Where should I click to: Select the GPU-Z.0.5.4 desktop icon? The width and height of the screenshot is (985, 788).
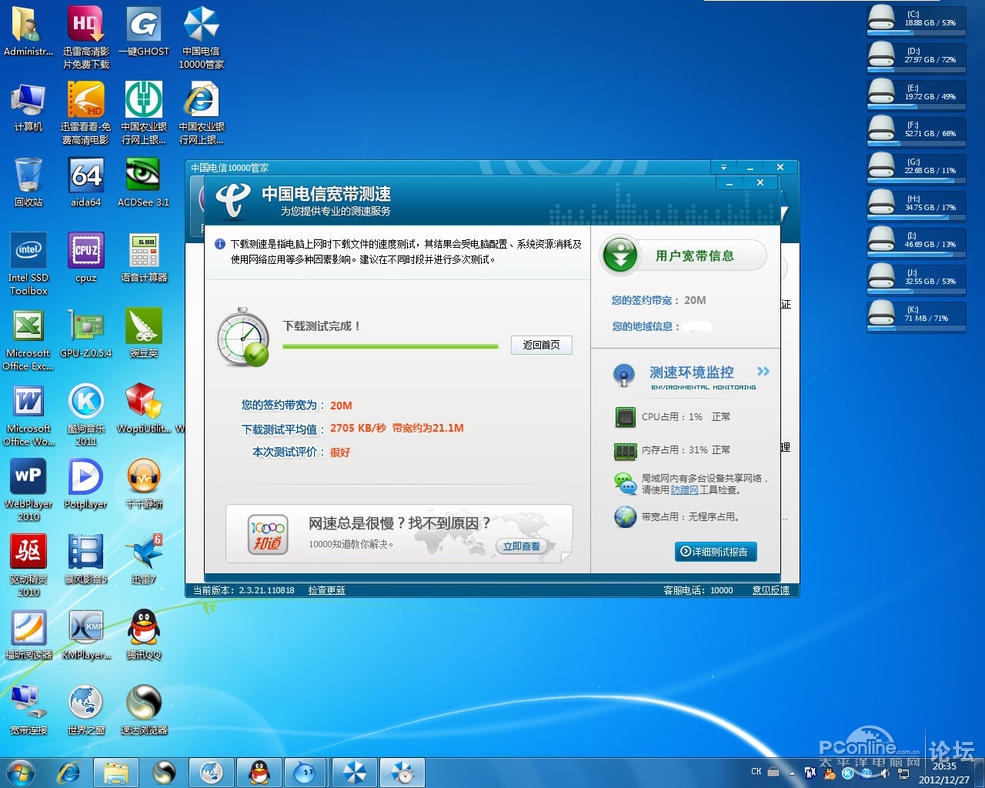click(x=86, y=333)
